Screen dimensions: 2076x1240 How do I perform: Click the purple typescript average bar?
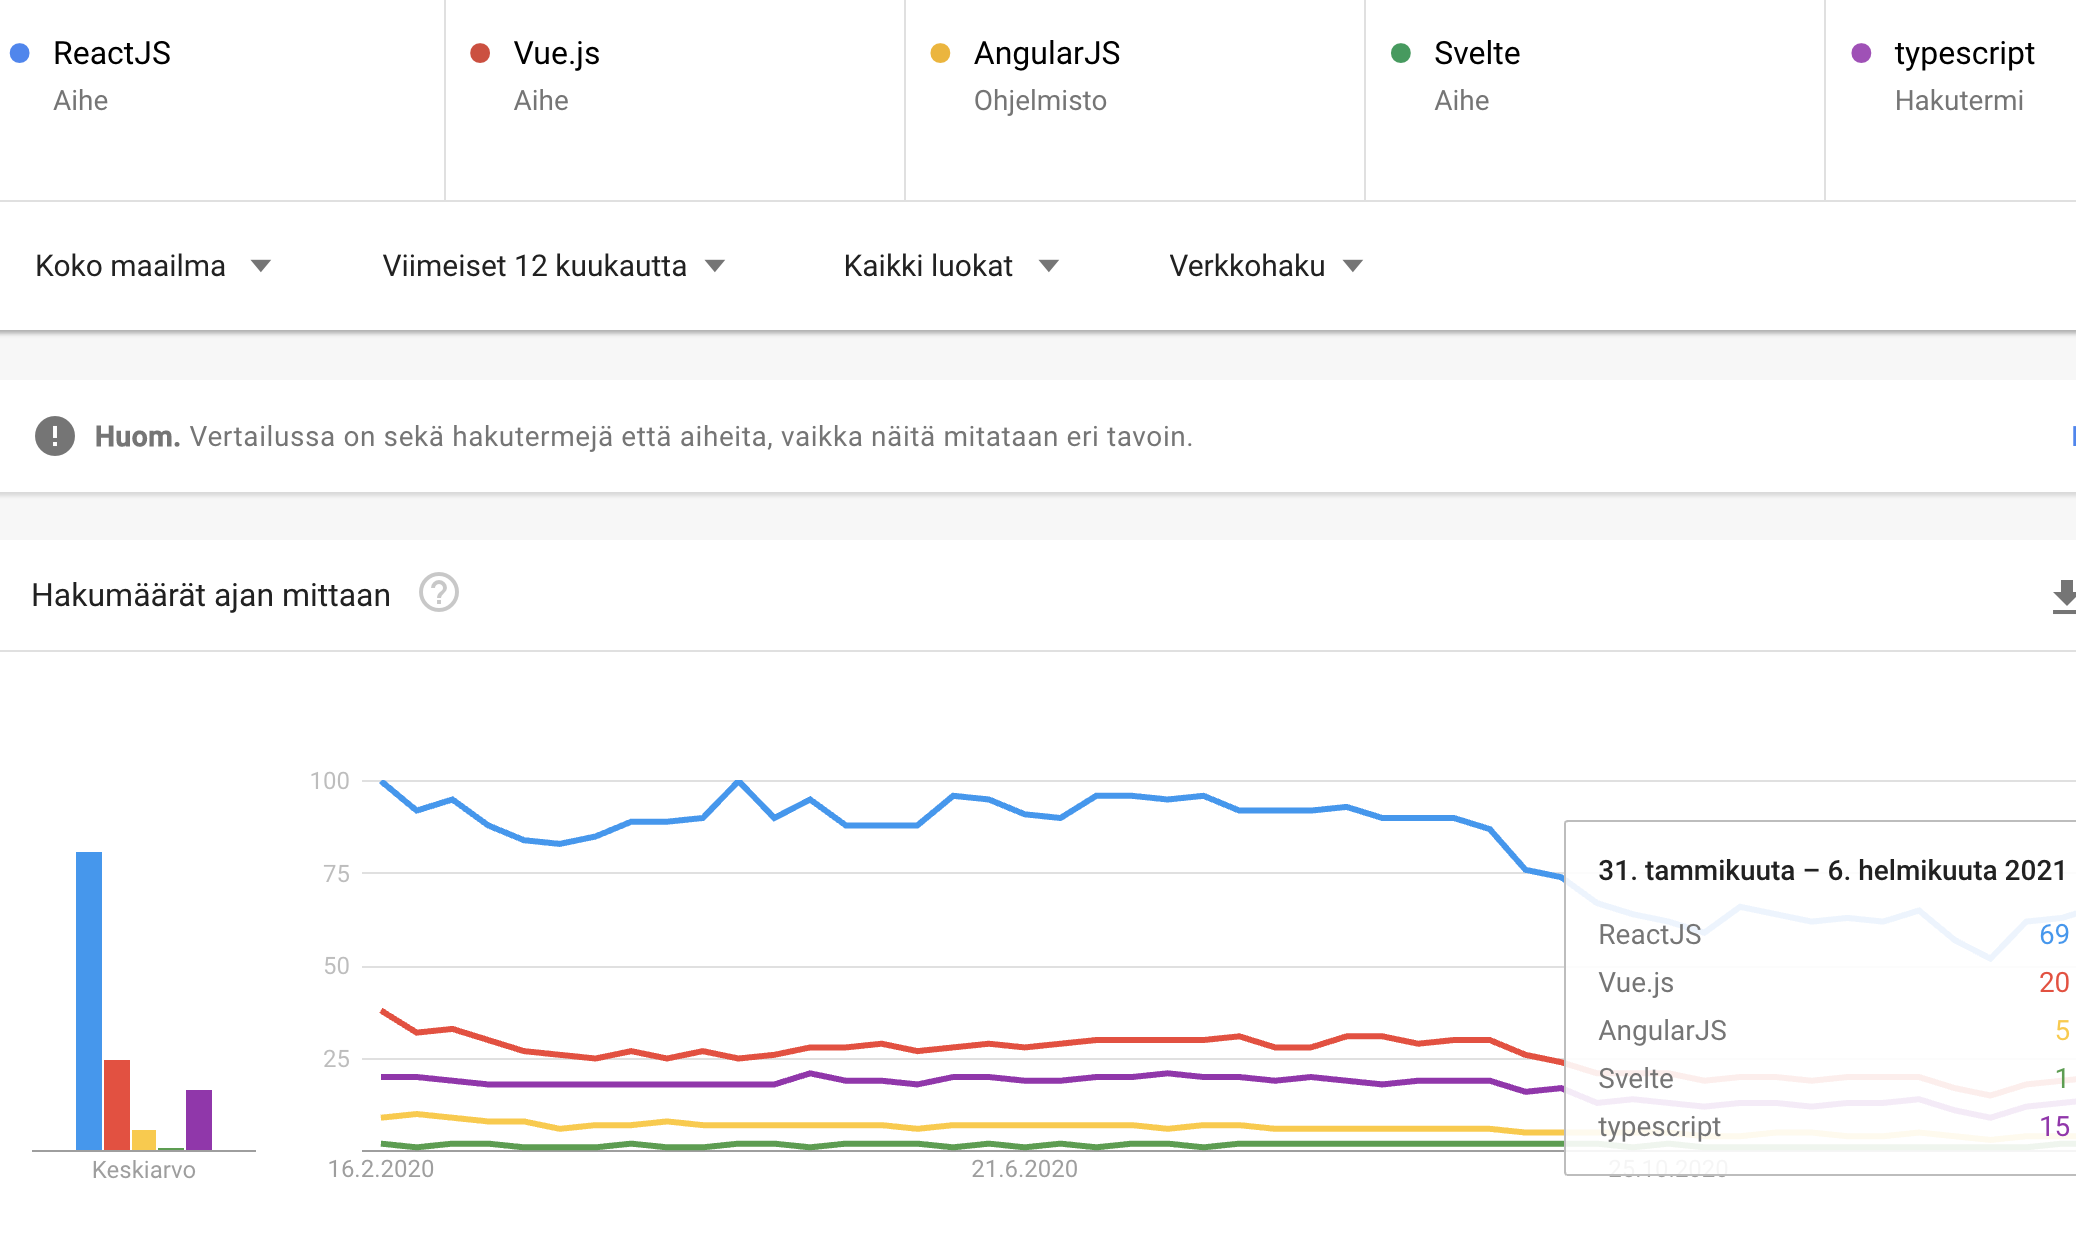coord(199,1120)
